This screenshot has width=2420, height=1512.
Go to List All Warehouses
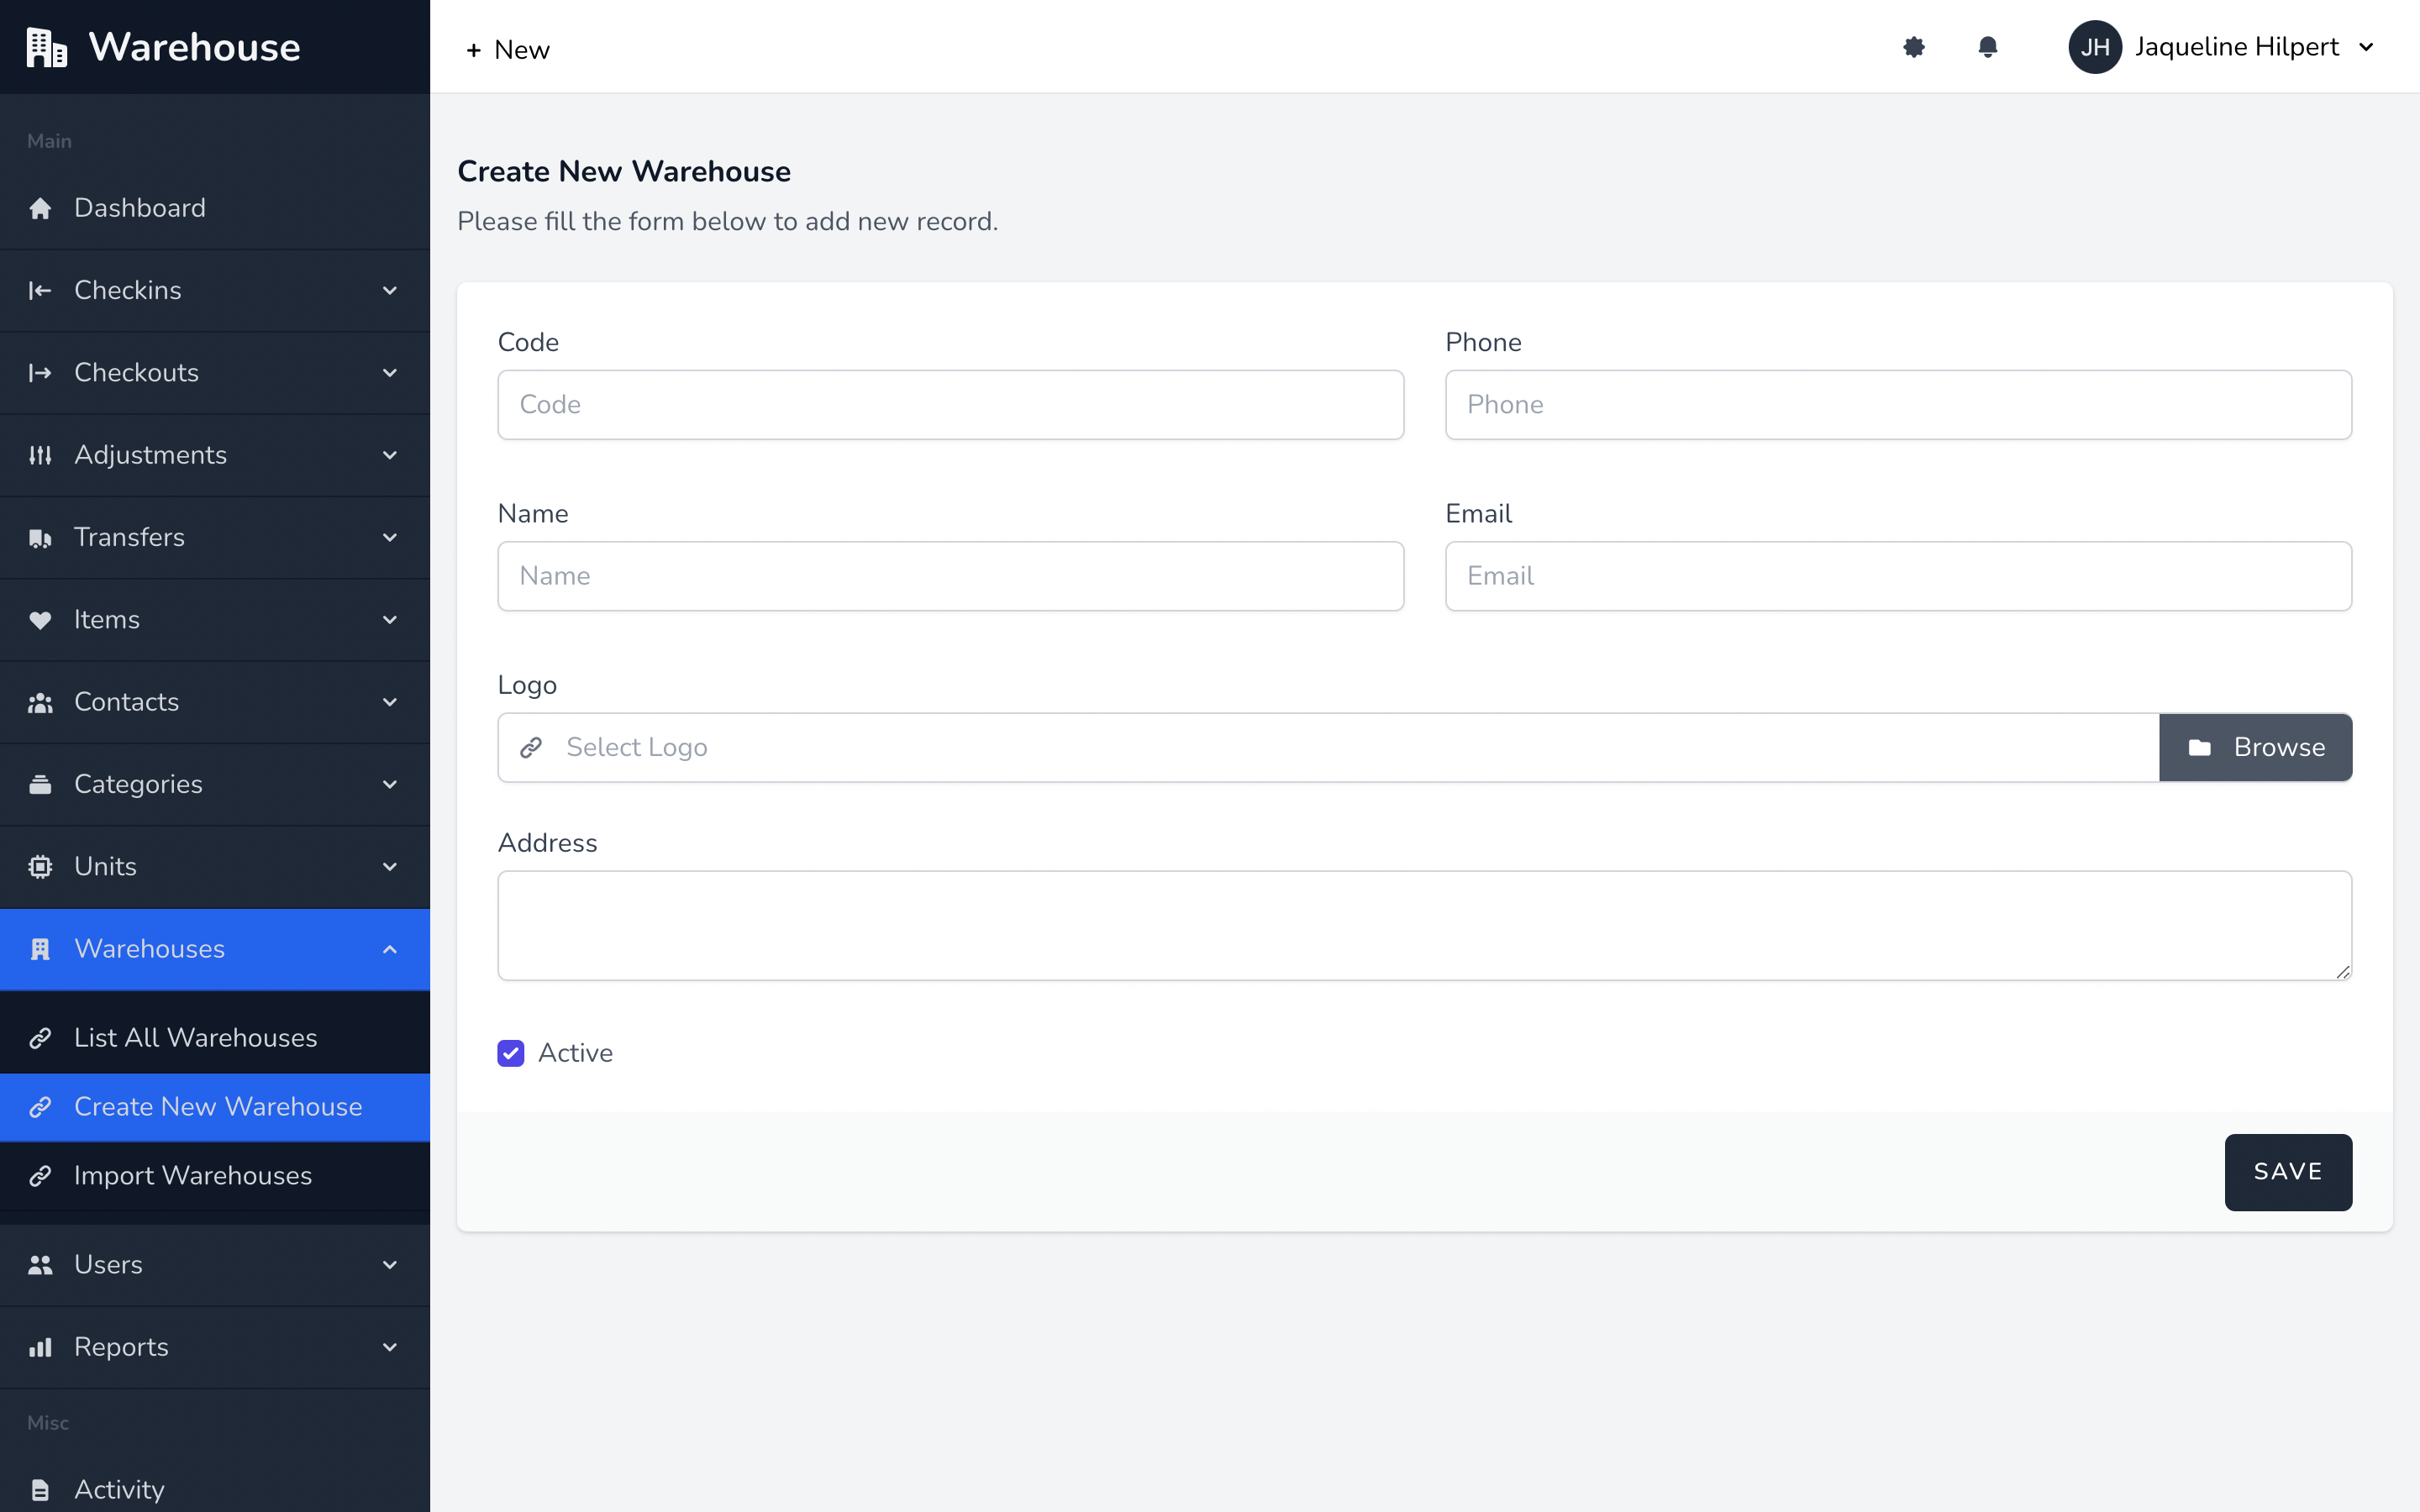click(x=195, y=1038)
